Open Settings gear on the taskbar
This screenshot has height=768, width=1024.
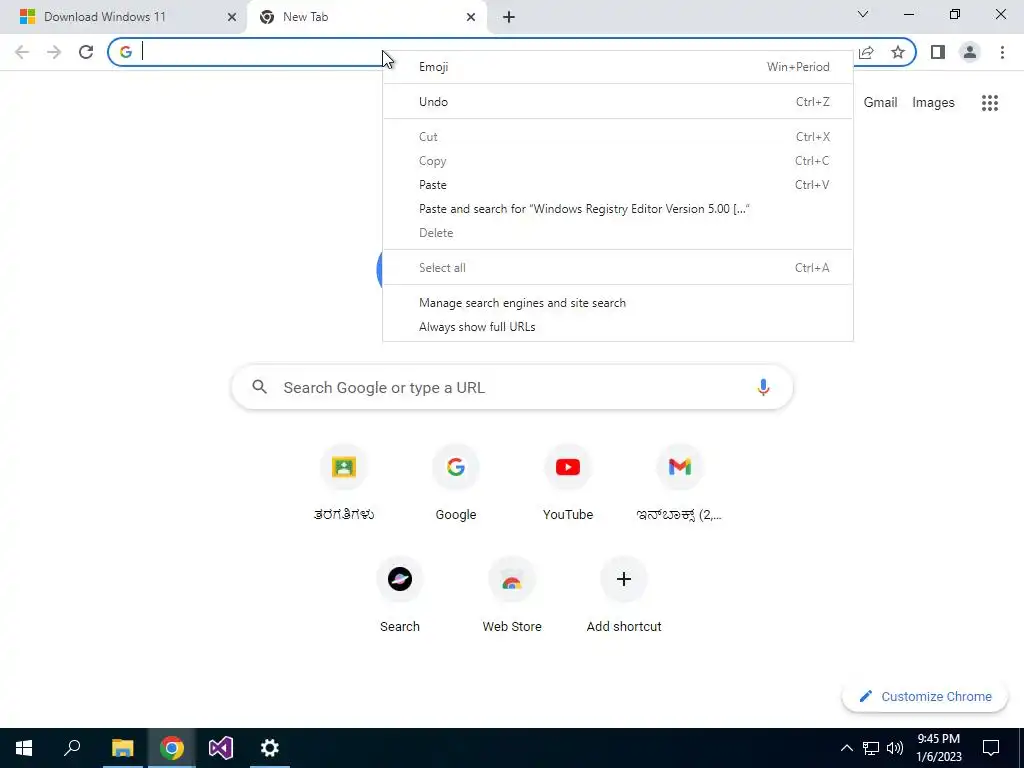270,748
